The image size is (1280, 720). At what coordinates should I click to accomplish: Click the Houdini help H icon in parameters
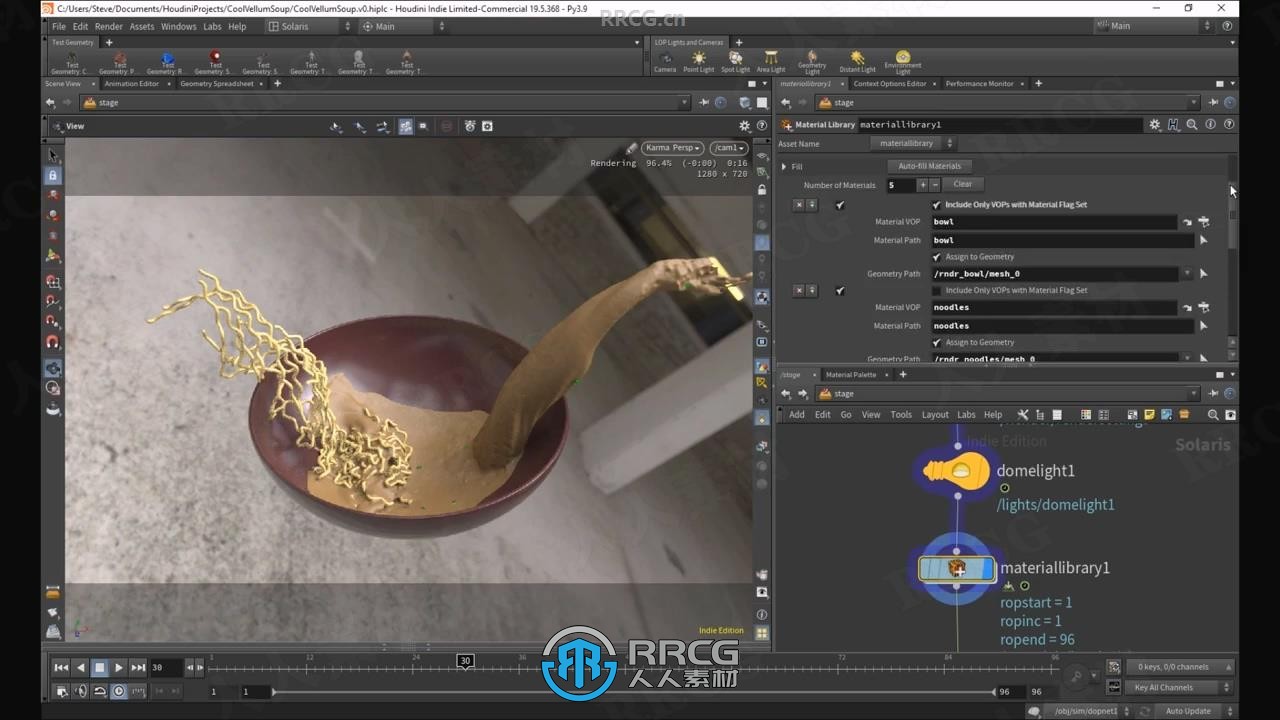pos(1174,125)
